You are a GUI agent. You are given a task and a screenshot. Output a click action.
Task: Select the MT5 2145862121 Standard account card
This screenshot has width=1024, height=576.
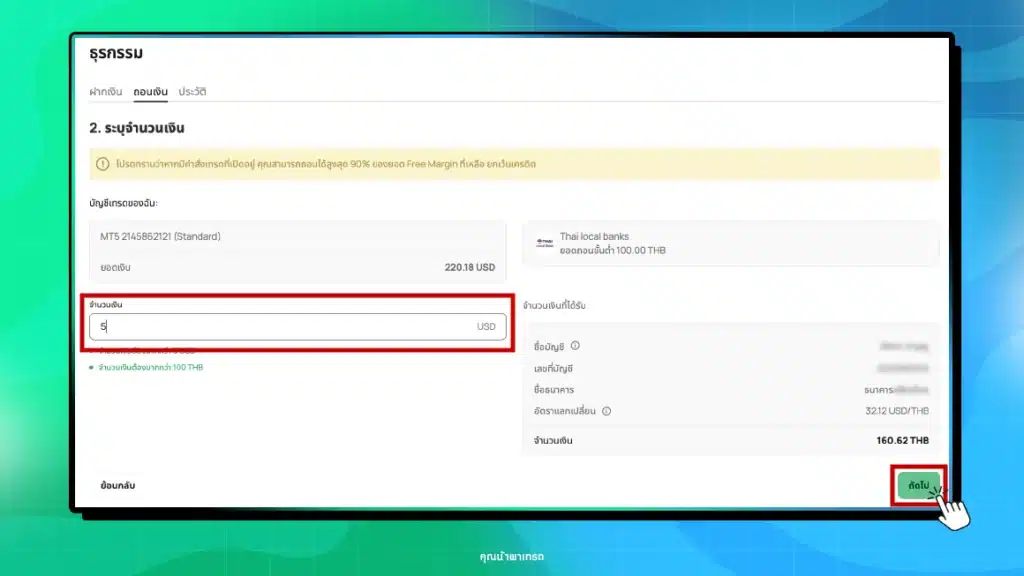[297, 251]
